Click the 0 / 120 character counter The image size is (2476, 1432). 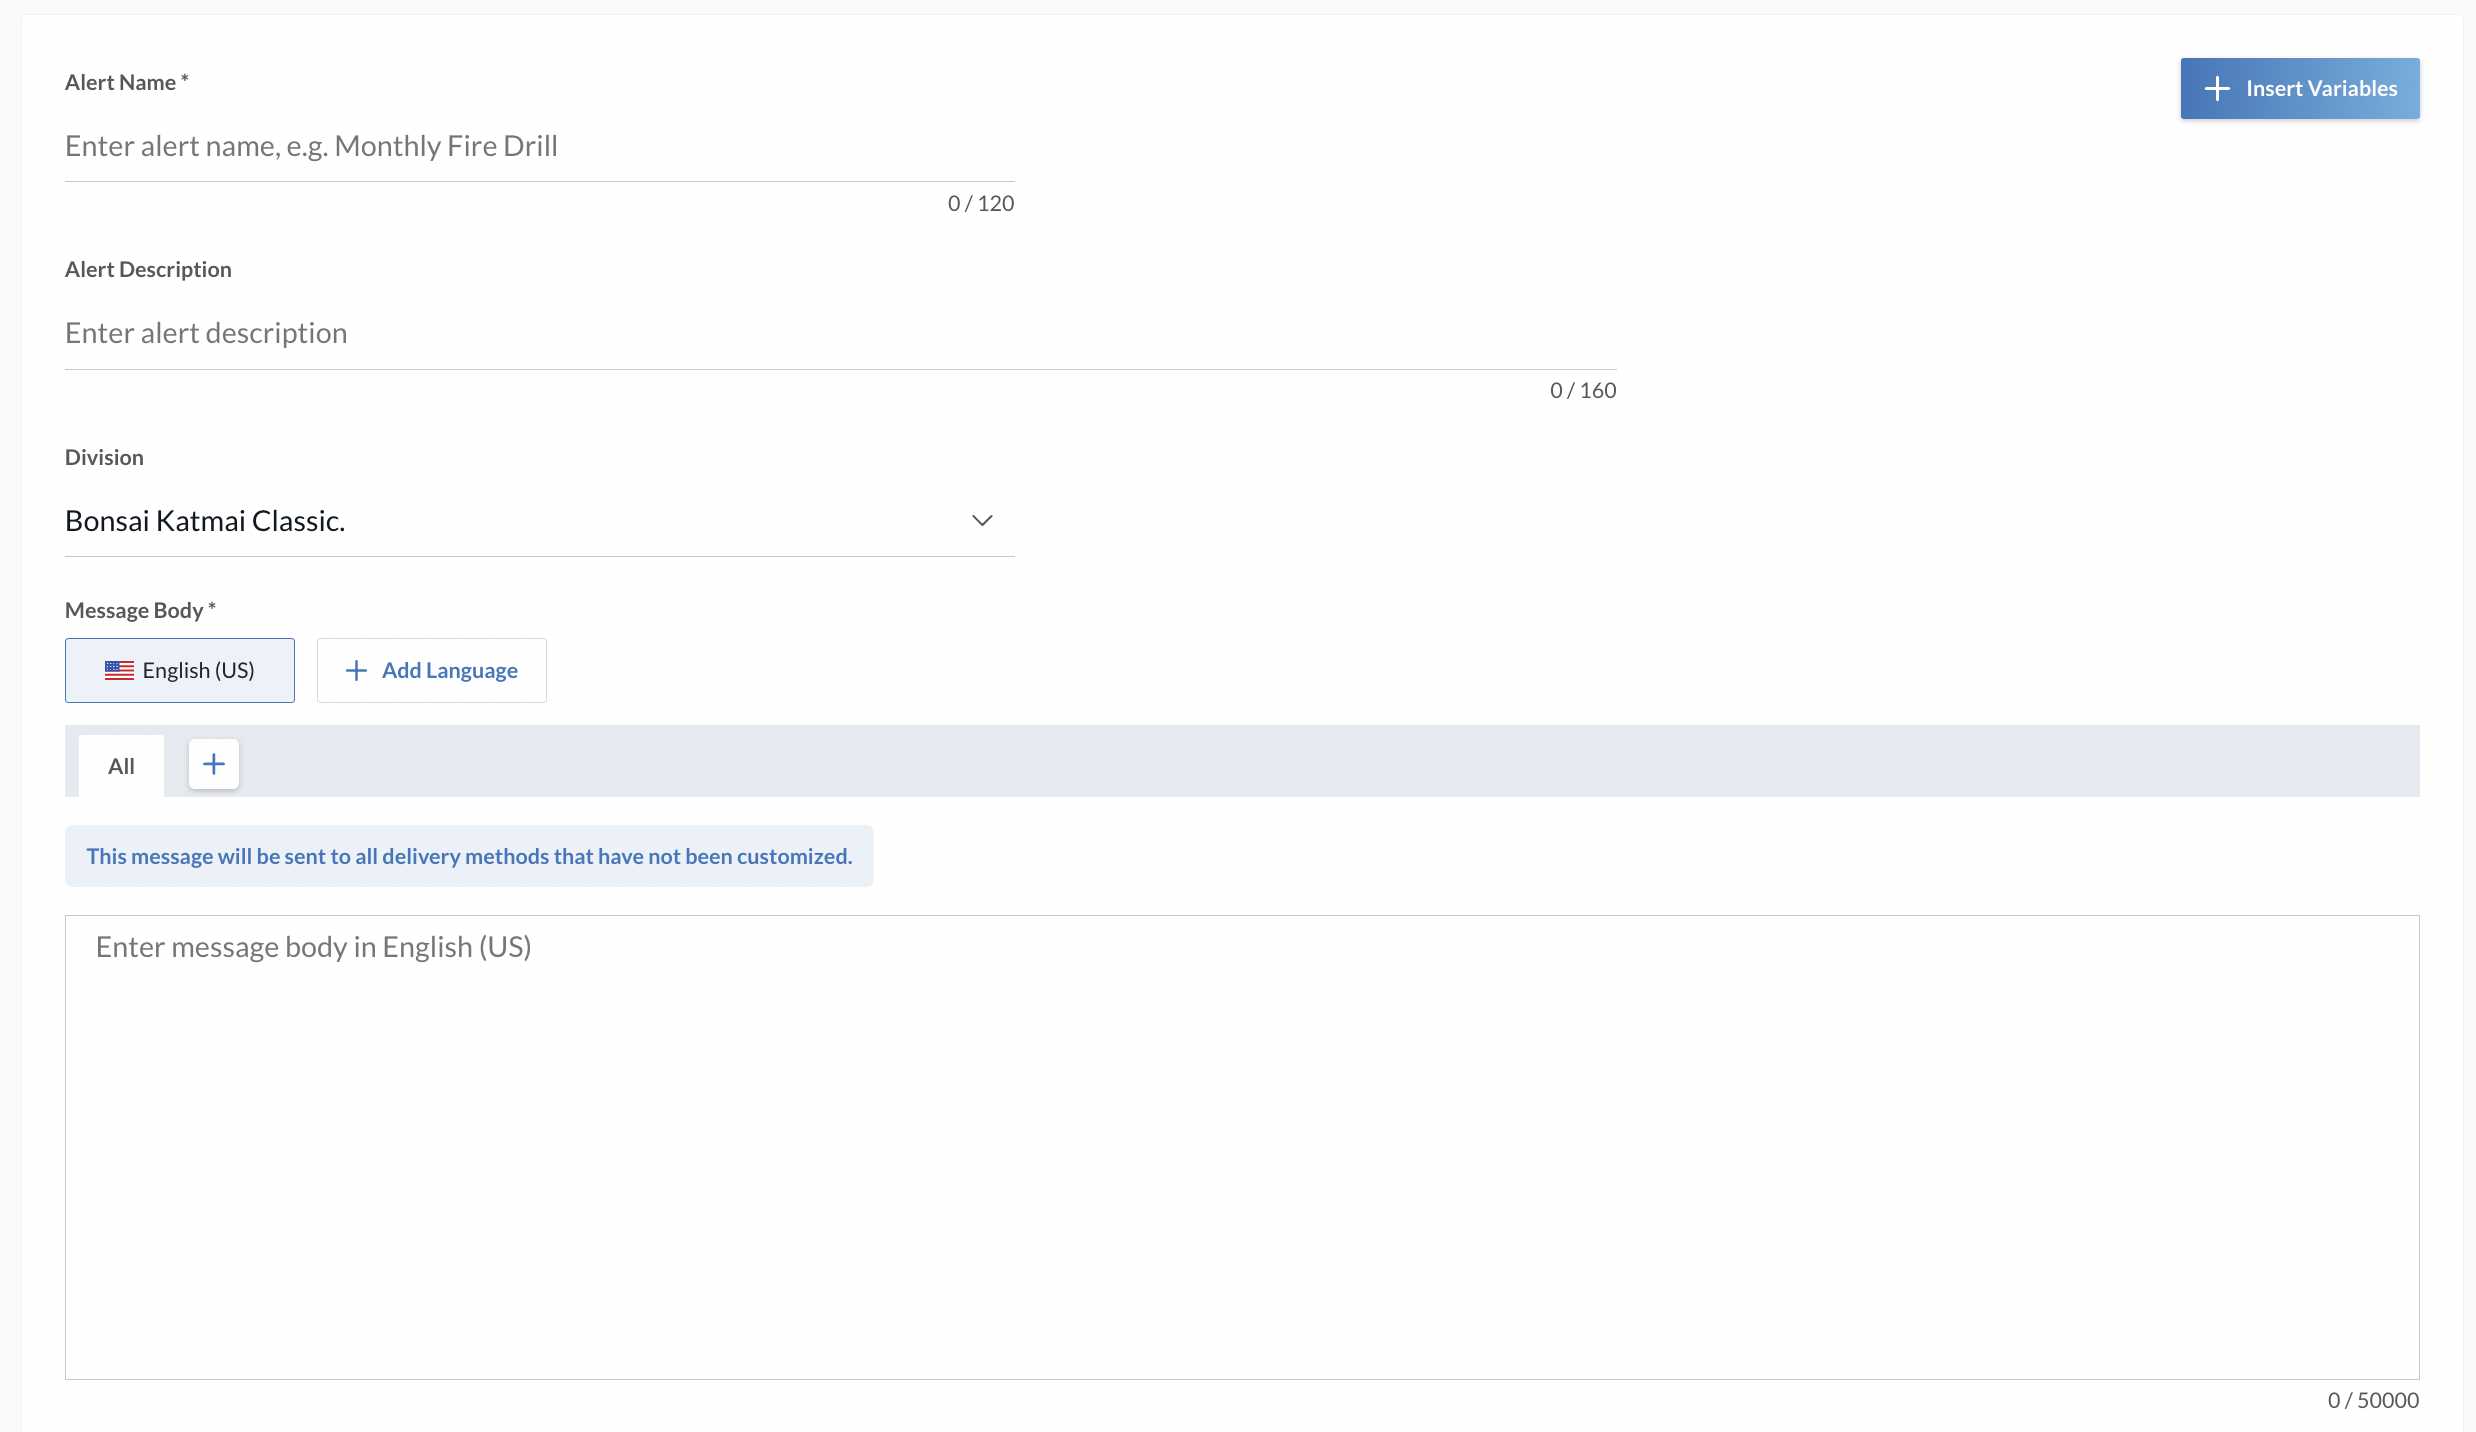point(981,204)
